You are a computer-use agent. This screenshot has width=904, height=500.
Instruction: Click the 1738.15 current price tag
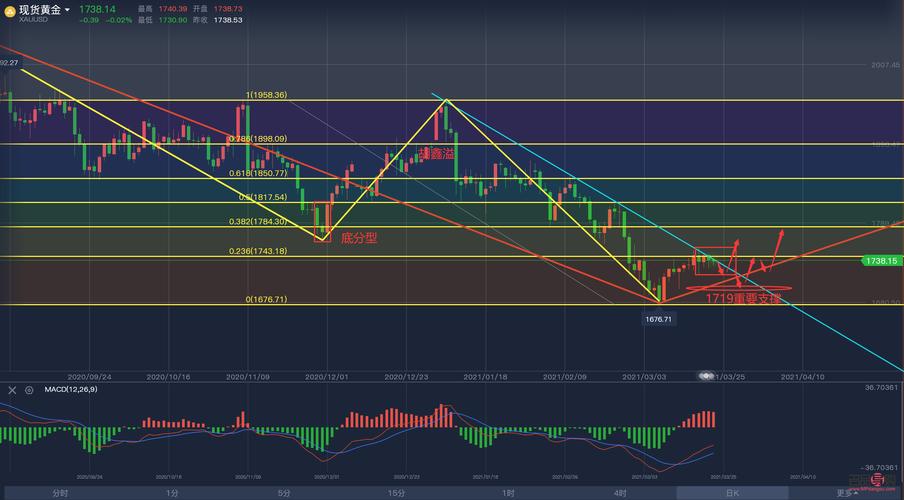[x=880, y=260]
